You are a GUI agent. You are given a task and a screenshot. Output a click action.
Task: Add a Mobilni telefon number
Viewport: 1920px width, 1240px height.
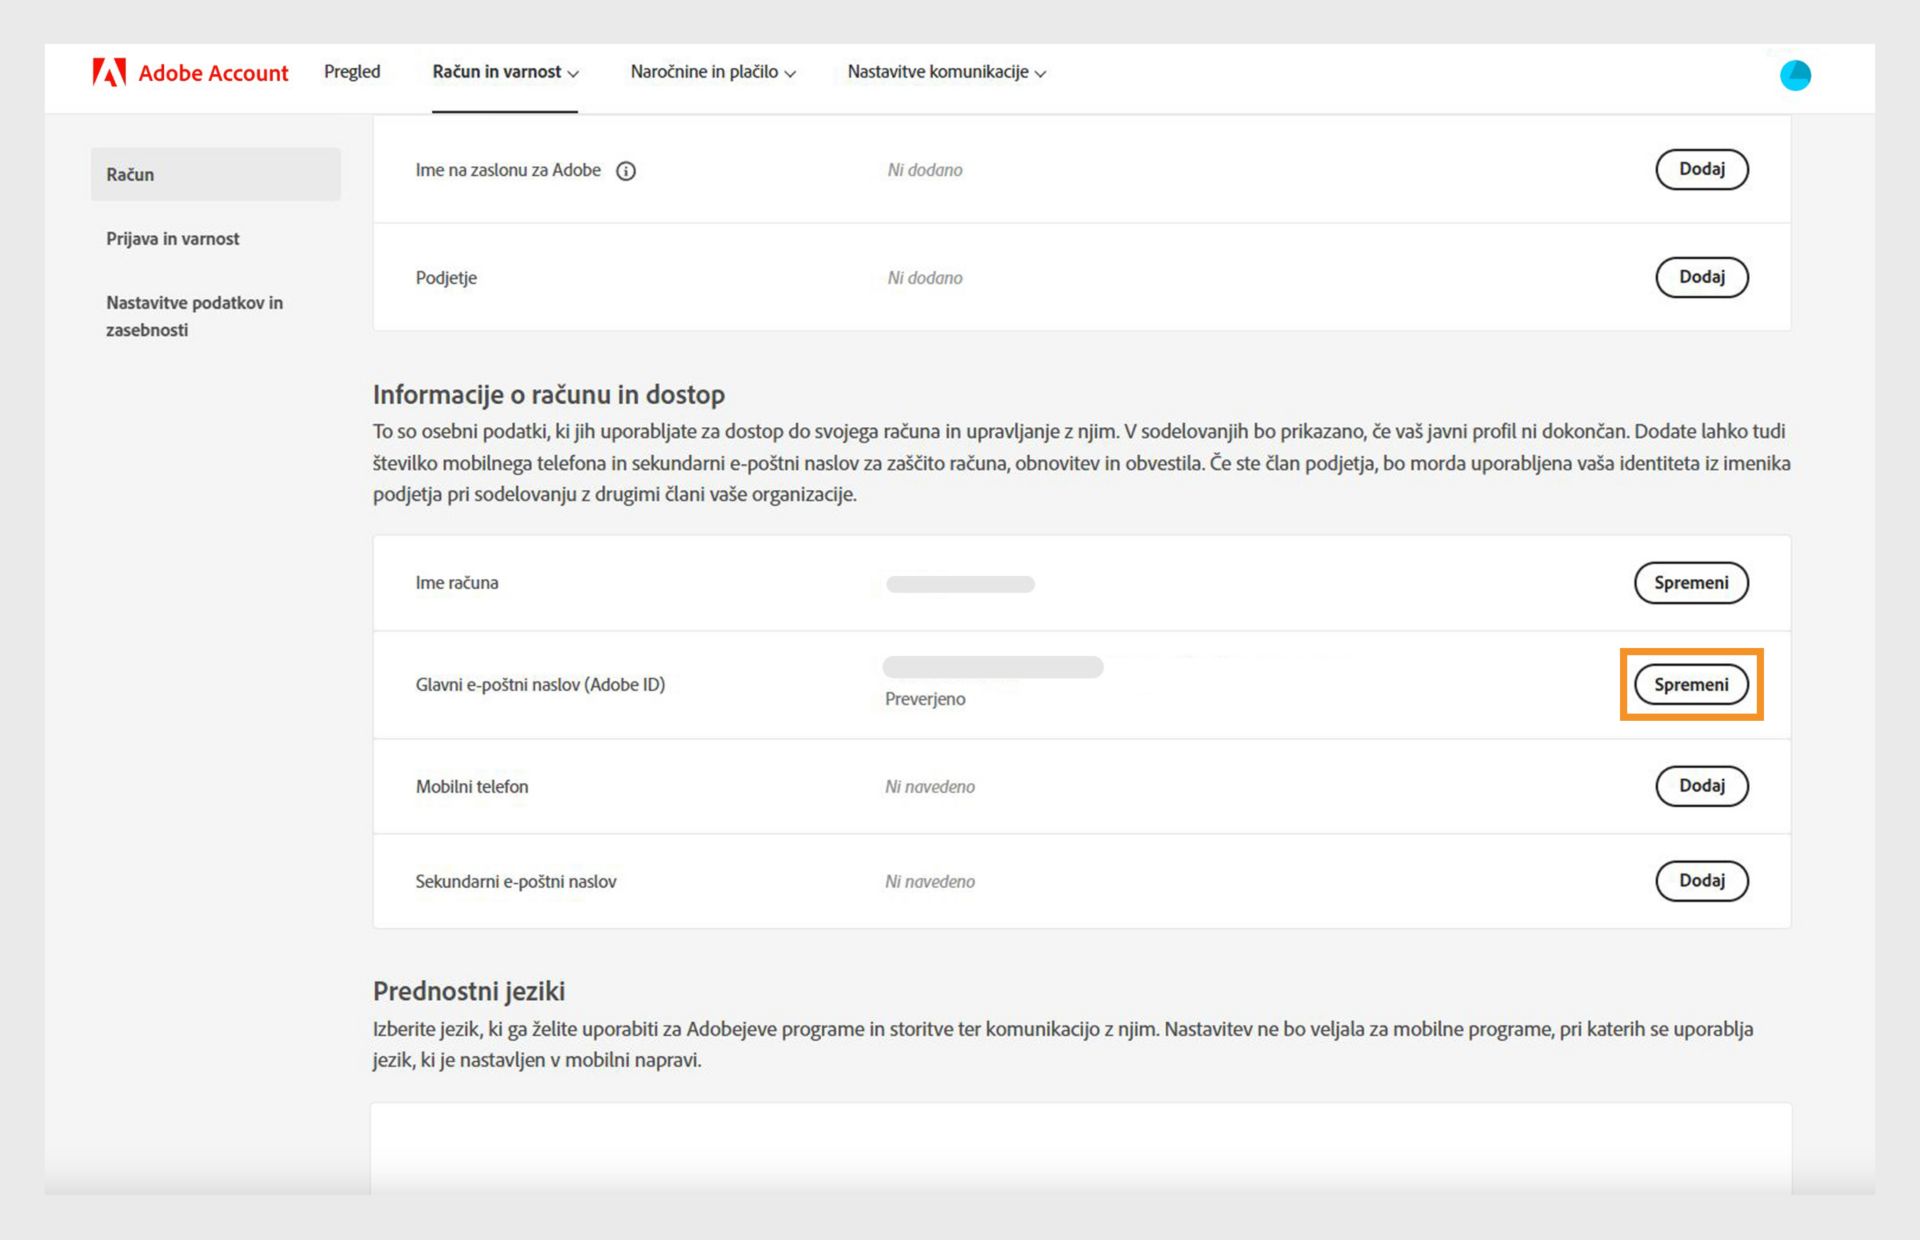1701,786
